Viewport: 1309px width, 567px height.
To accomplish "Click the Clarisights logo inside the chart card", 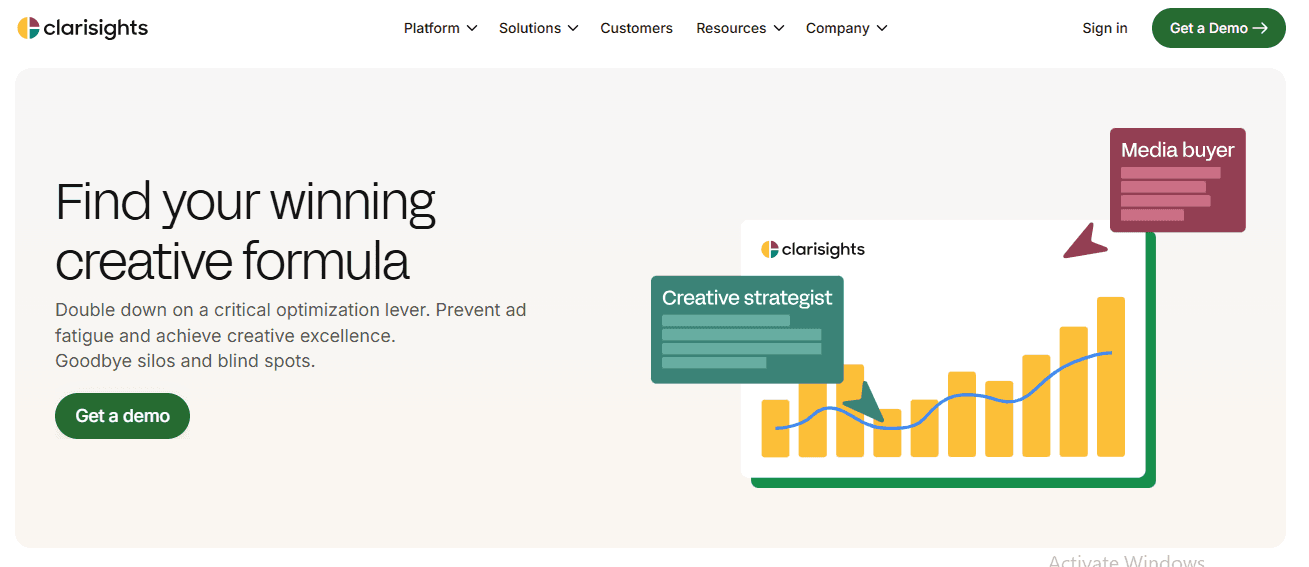I will [812, 249].
